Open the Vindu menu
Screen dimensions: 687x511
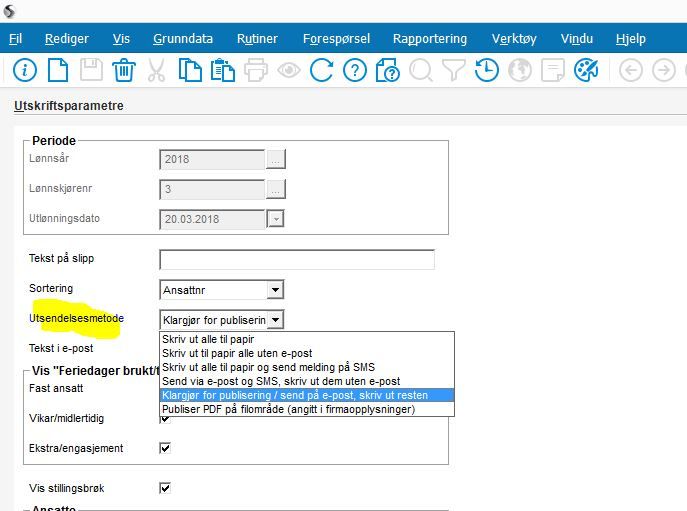click(577, 39)
